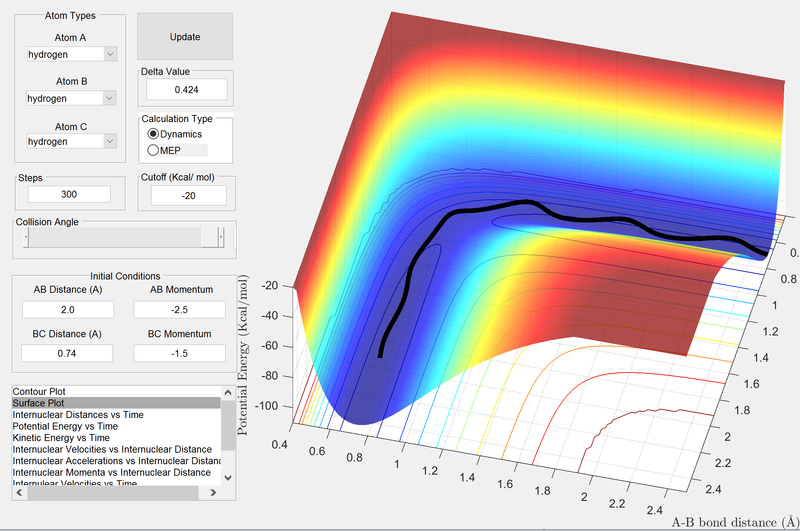This screenshot has width=800, height=531.
Task: Click the Delta Value input field
Action: [x=186, y=90]
